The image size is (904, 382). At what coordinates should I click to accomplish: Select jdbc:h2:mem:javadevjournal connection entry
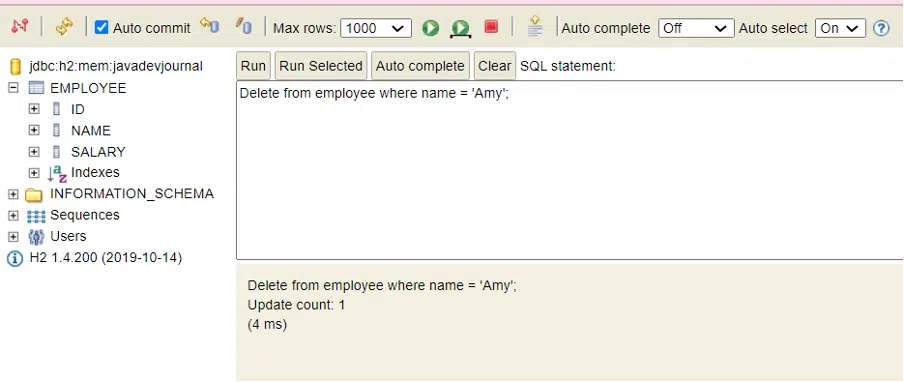tap(116, 66)
